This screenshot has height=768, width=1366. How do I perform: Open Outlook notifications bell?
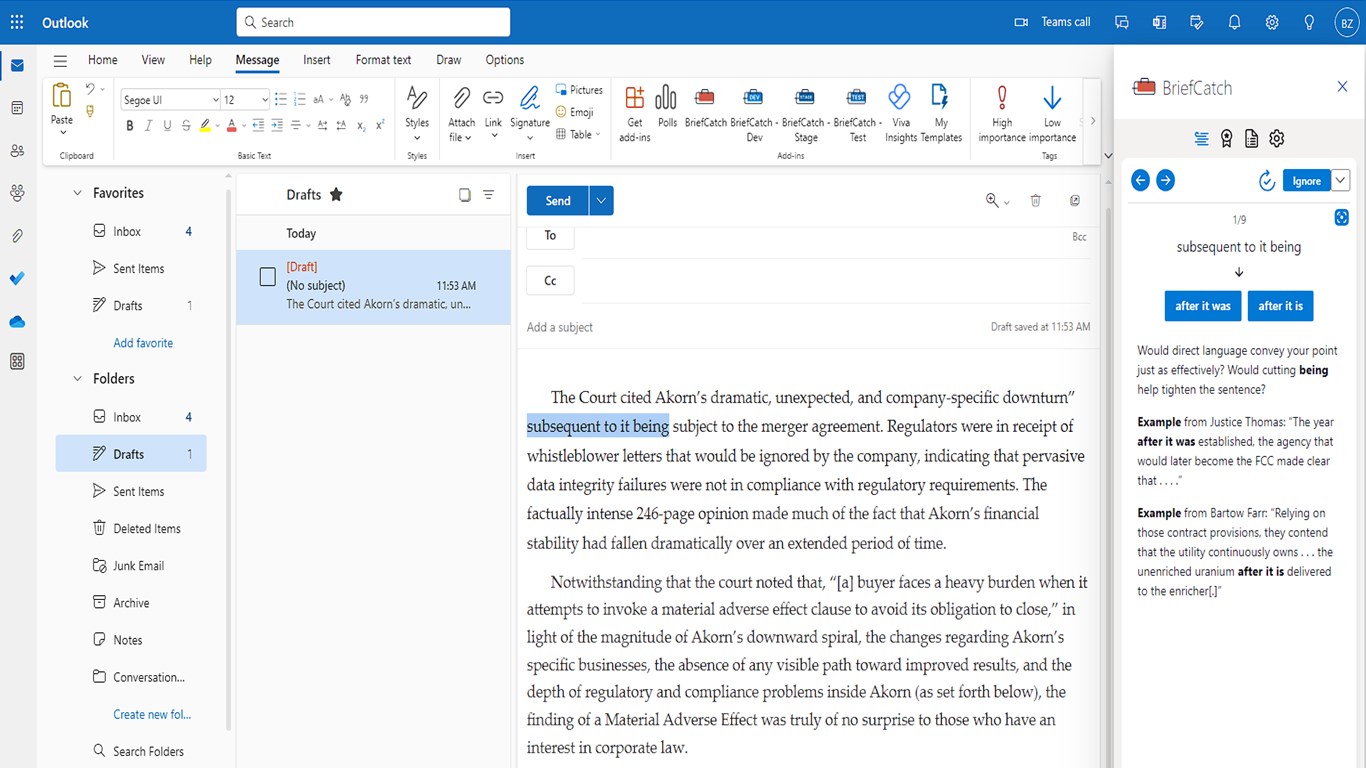point(1234,22)
